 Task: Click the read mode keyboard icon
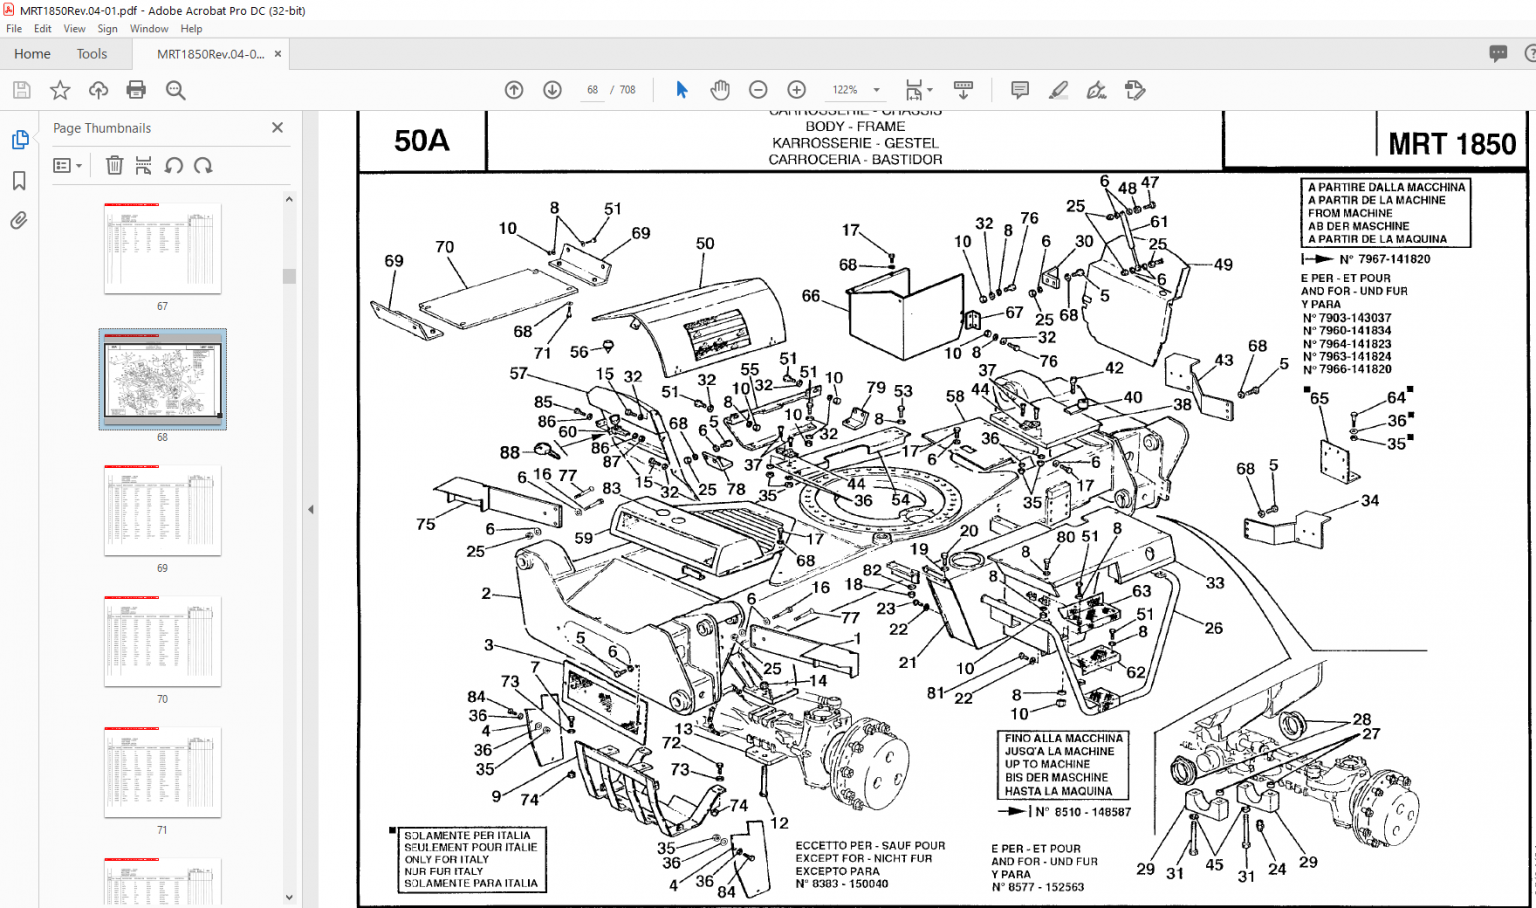pyautogui.click(x=963, y=90)
